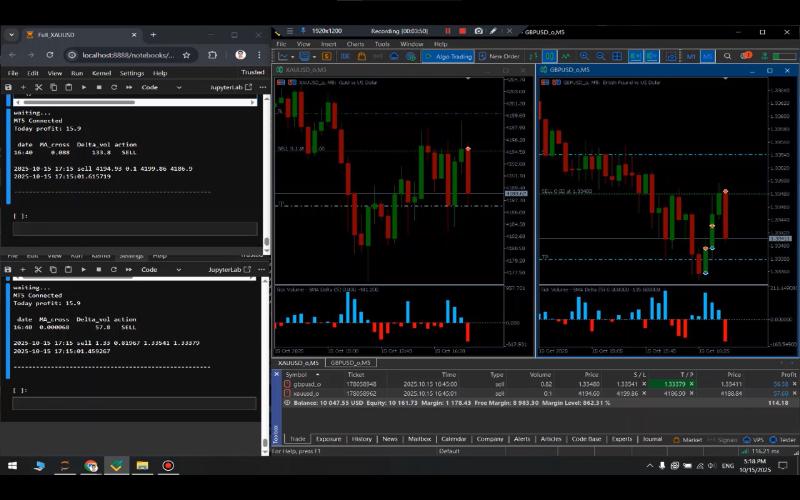Open the recorder's pen annotation tool
This screenshot has height=500, width=800.
tap(493, 31)
